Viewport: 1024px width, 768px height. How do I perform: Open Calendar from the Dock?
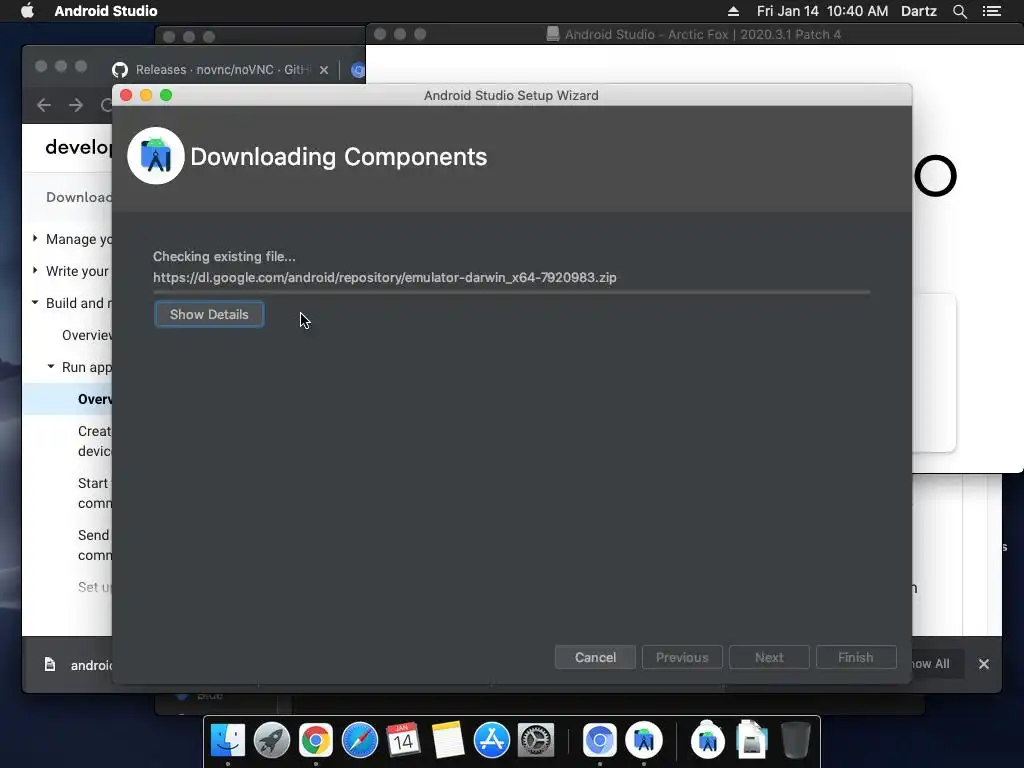coord(403,741)
